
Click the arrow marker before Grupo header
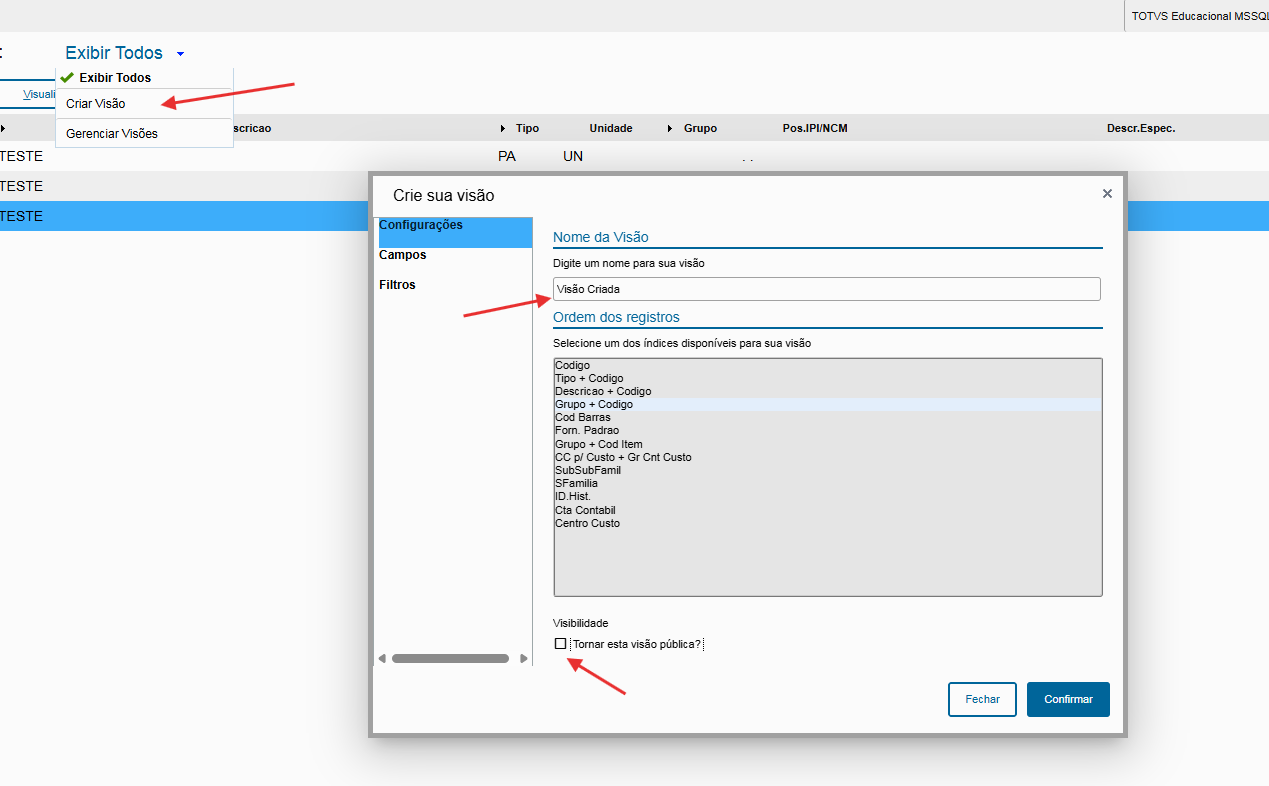pyautogui.click(x=670, y=129)
